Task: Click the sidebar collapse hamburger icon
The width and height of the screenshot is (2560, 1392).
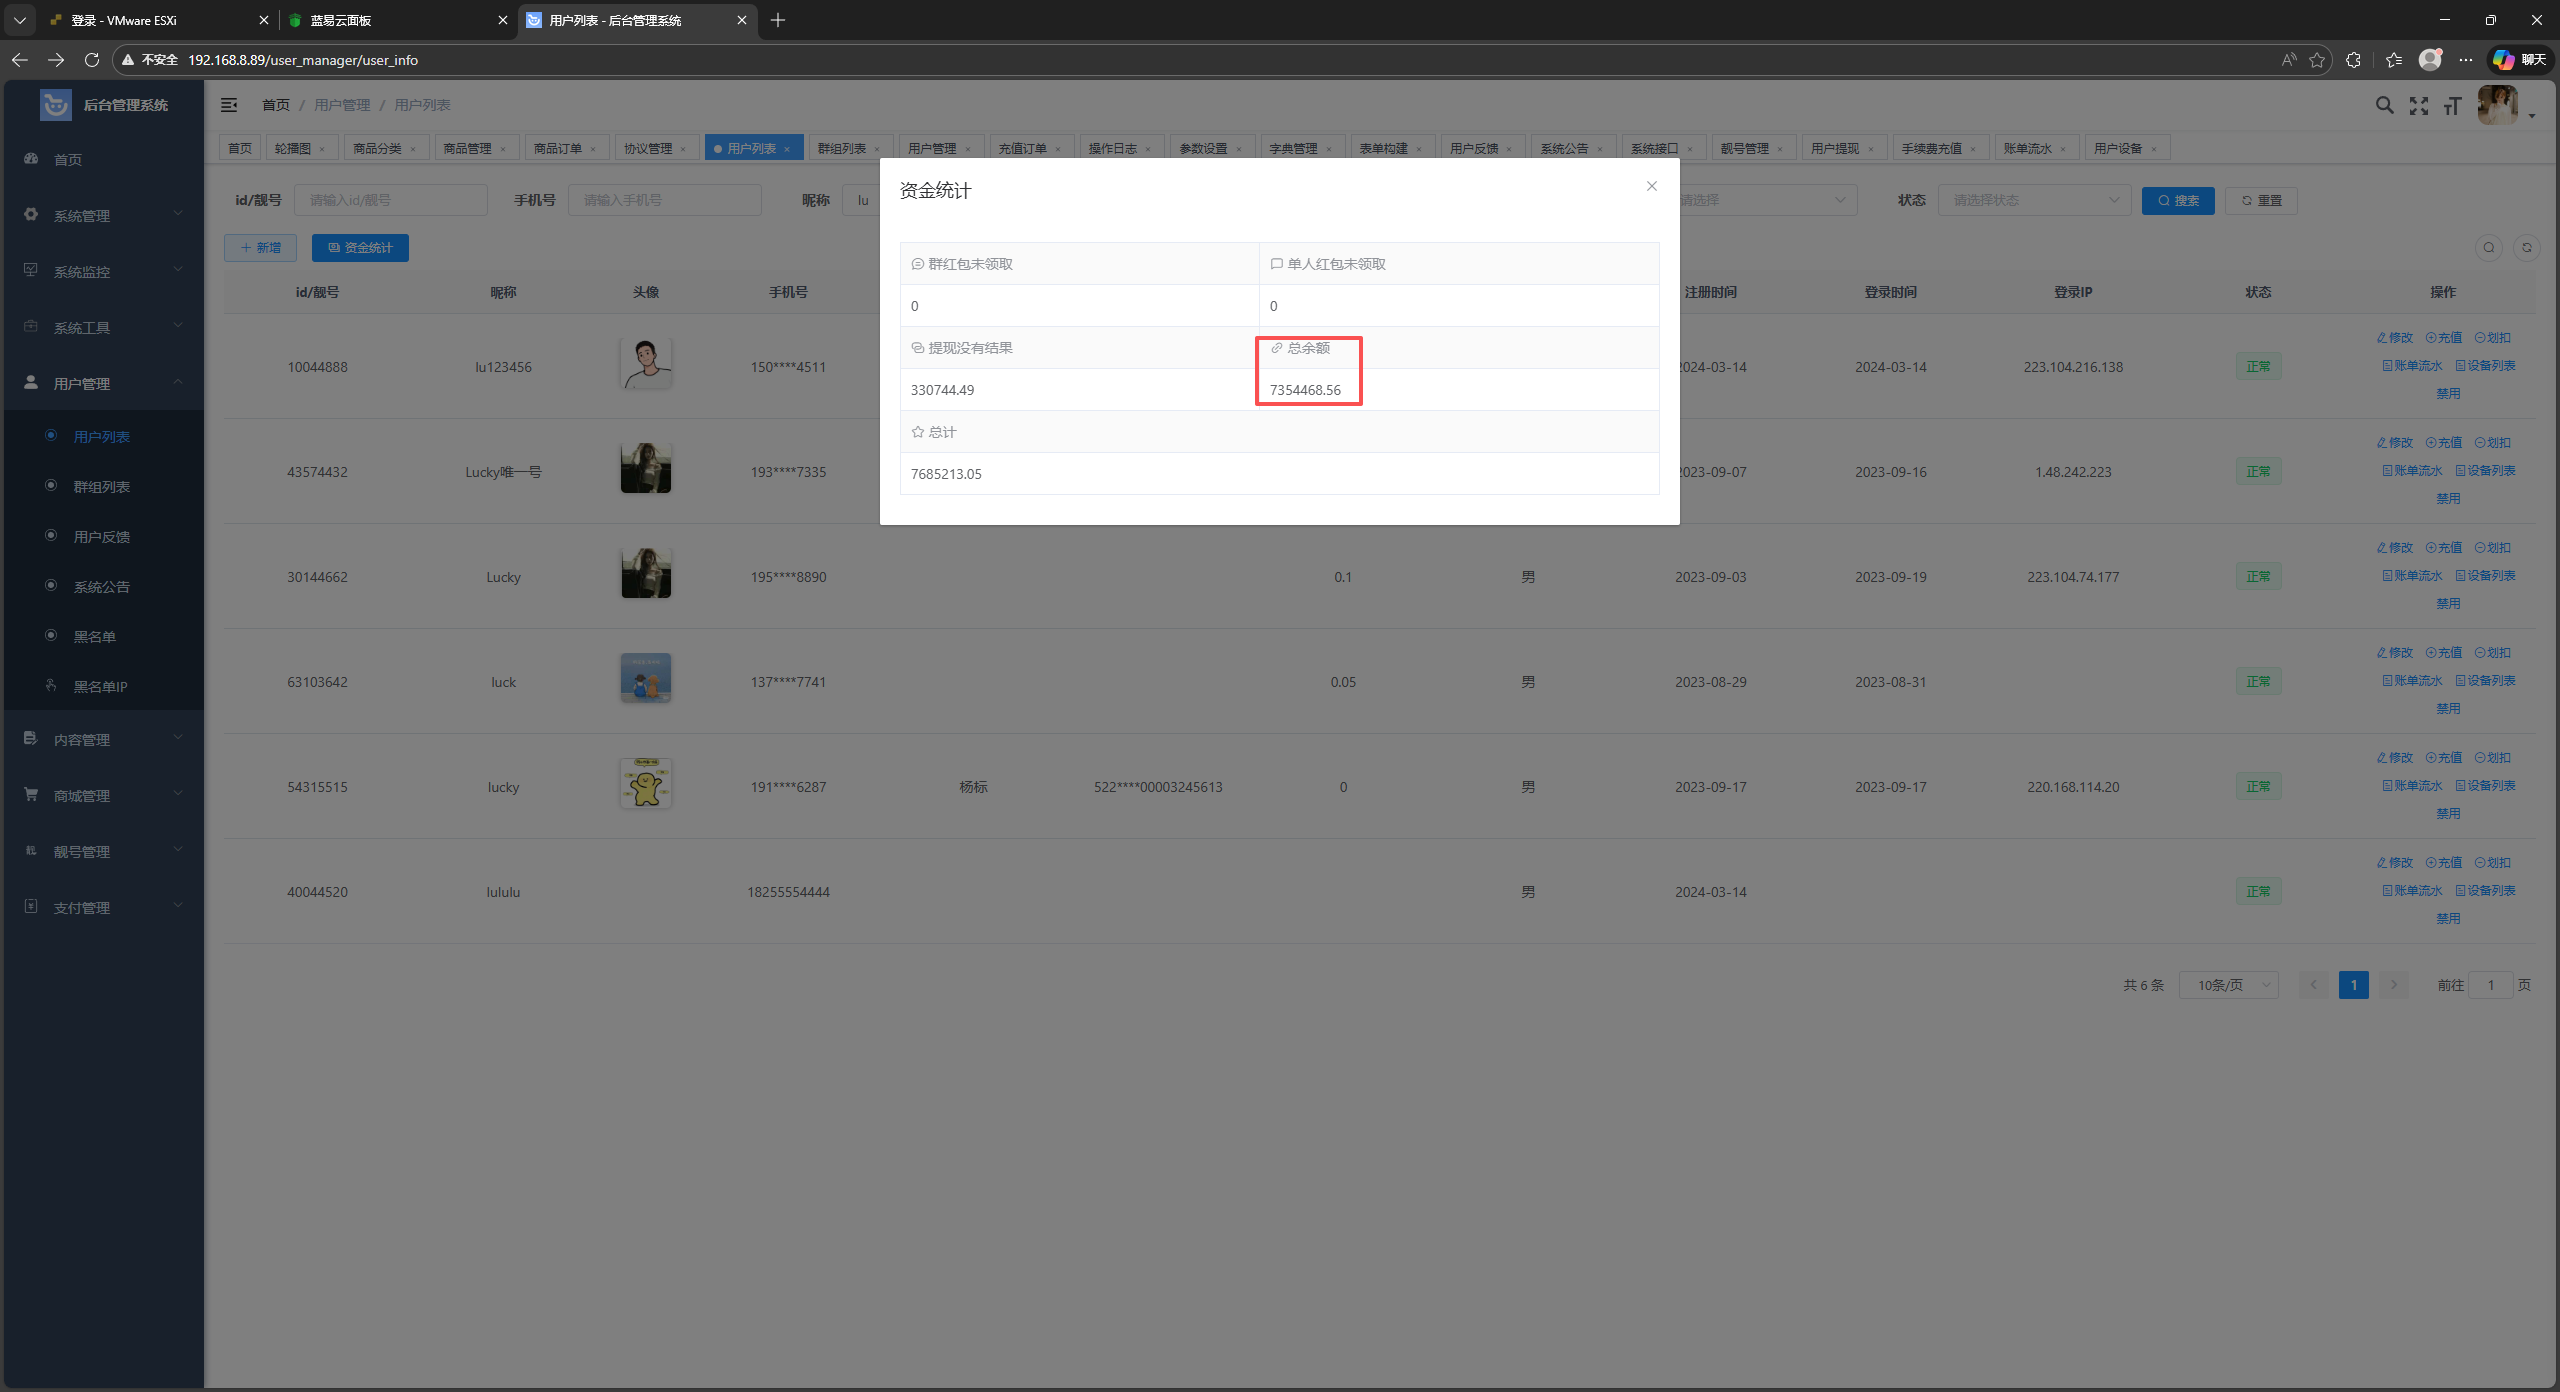Action: tap(229, 105)
